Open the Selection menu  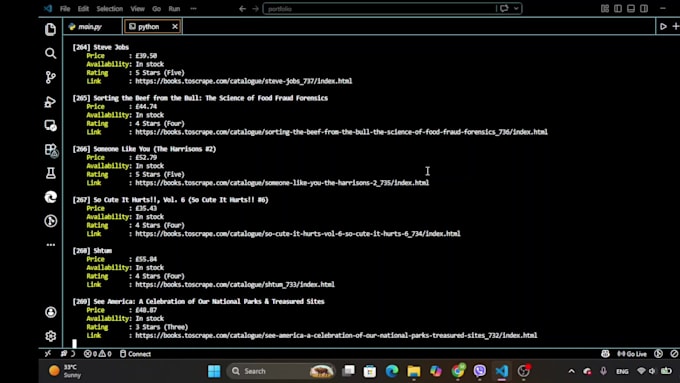[x=109, y=9]
